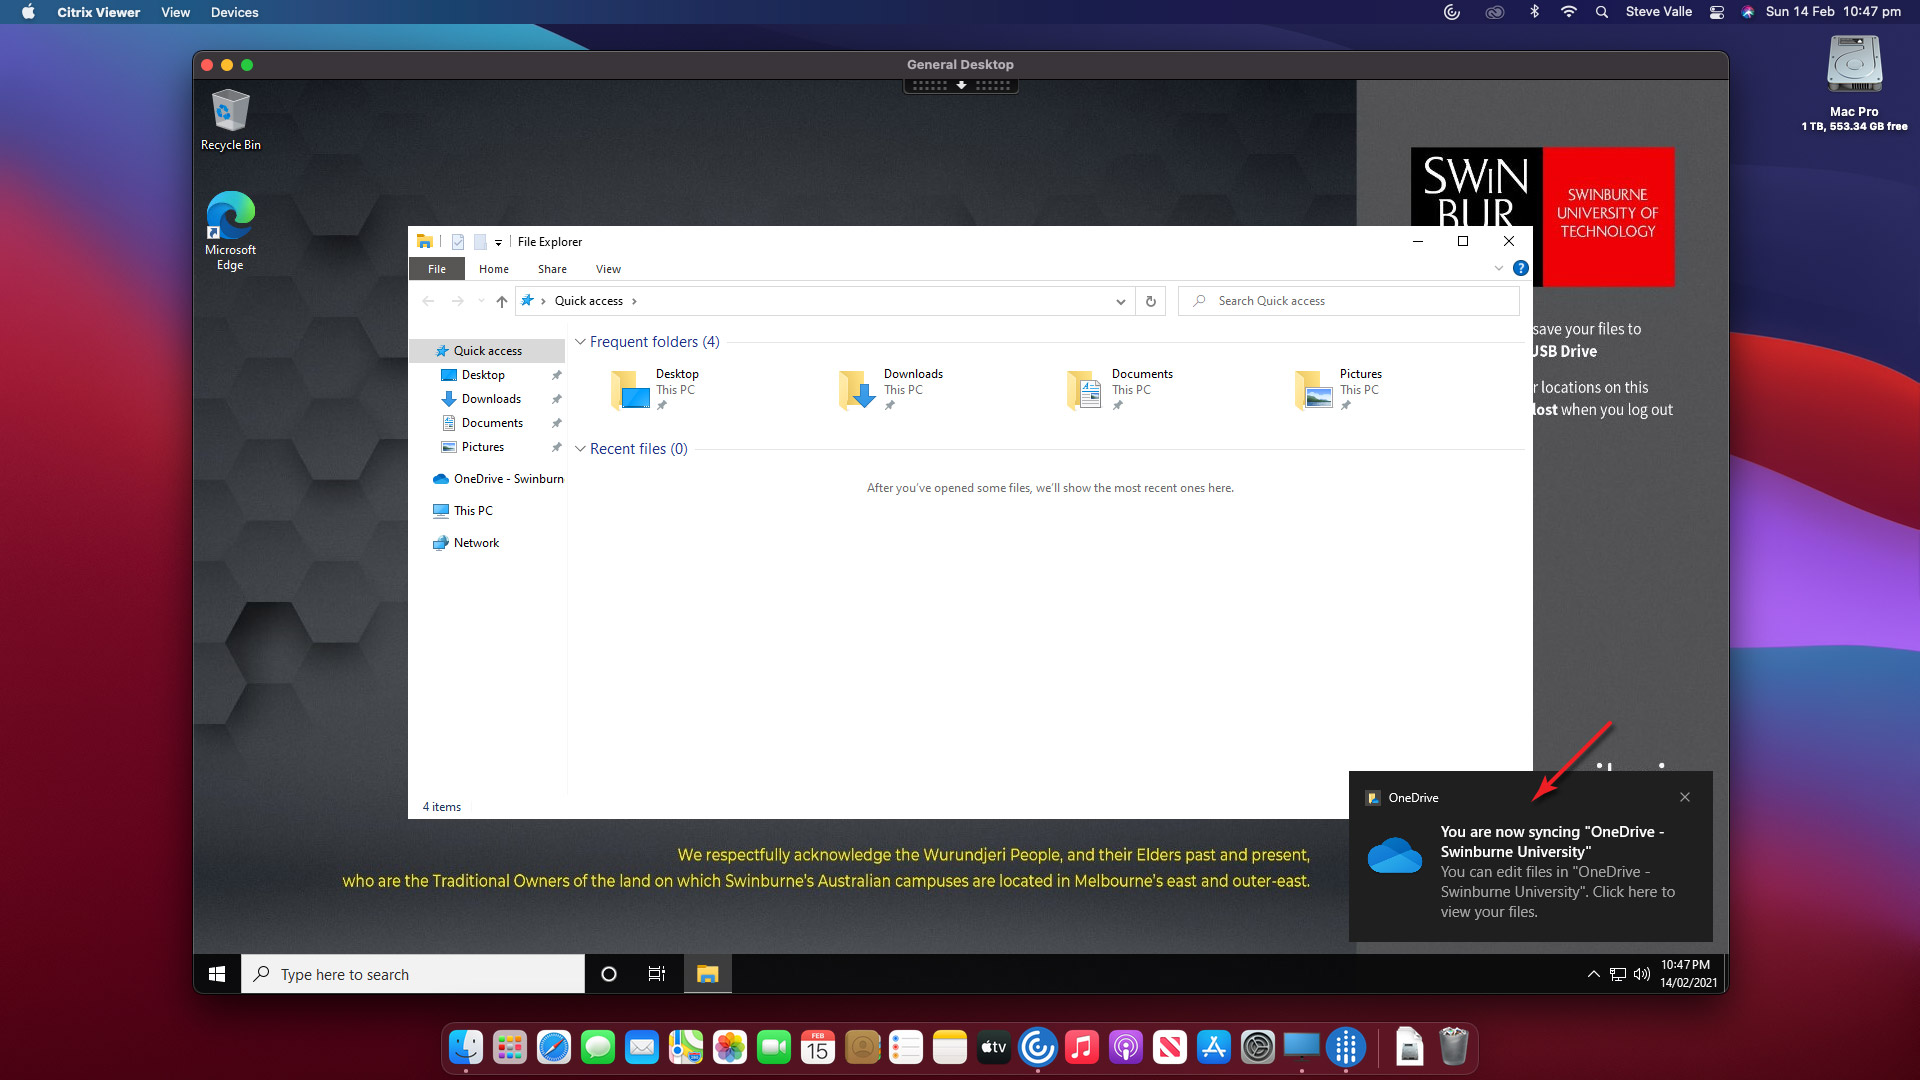Toggle pin next to Downloads in sidebar

point(557,399)
